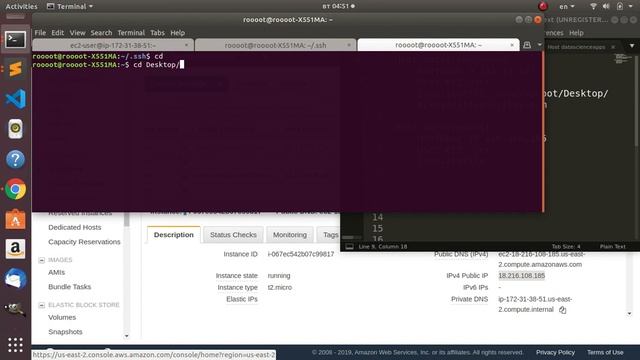640x360 pixels.
Task: Launch Google Chrome from the dock
Action: coord(15,189)
